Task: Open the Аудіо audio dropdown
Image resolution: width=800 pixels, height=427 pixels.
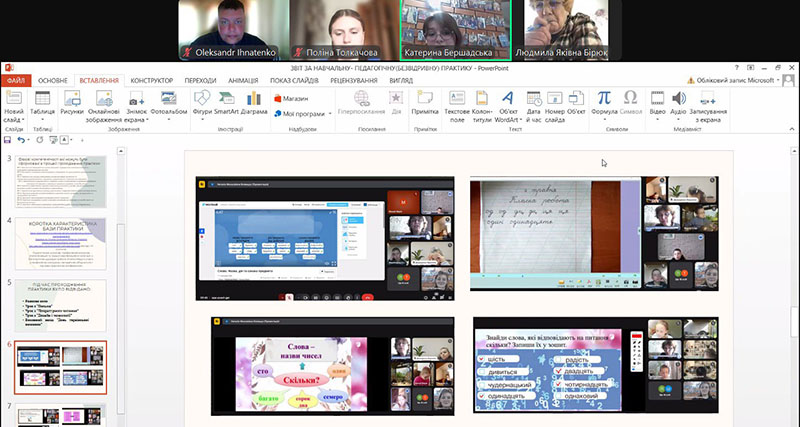Action: click(679, 120)
